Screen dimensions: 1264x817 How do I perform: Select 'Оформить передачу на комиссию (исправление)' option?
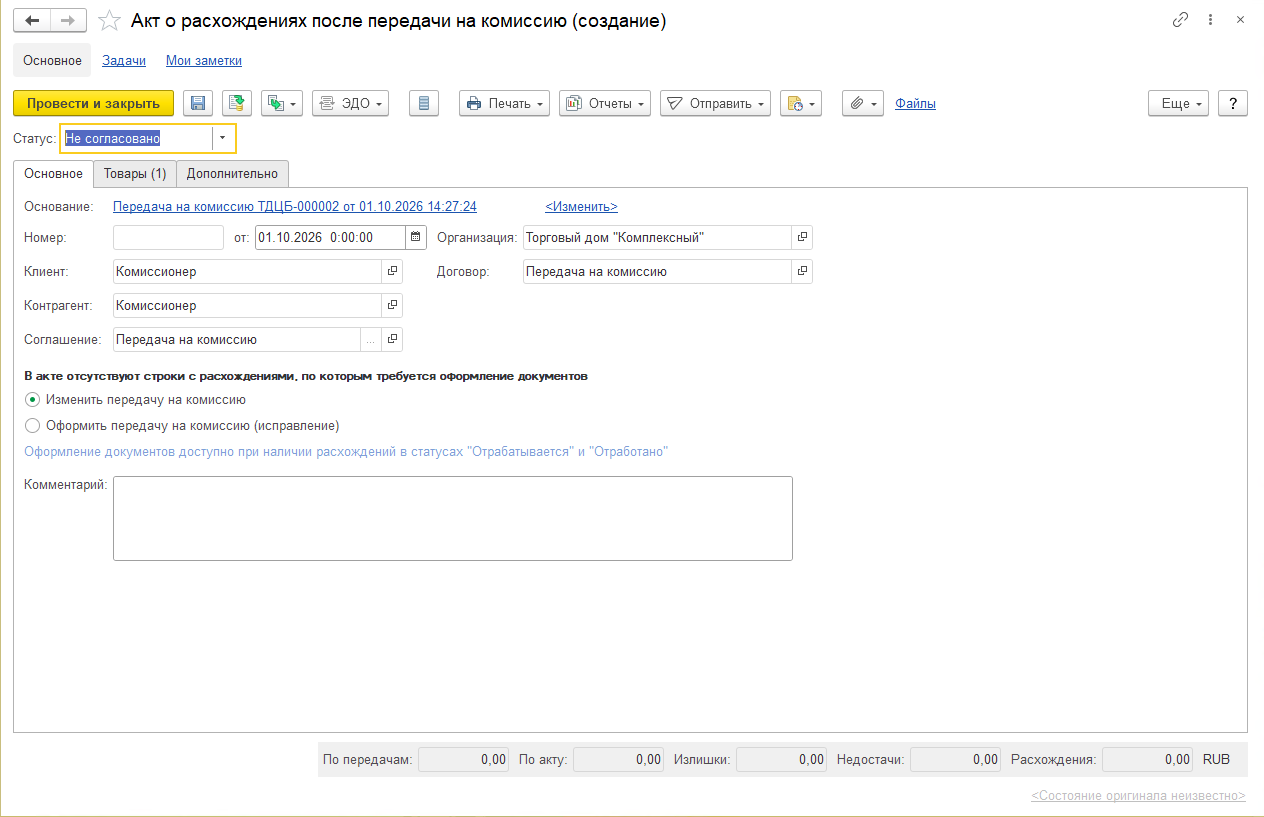[x=182, y=425]
